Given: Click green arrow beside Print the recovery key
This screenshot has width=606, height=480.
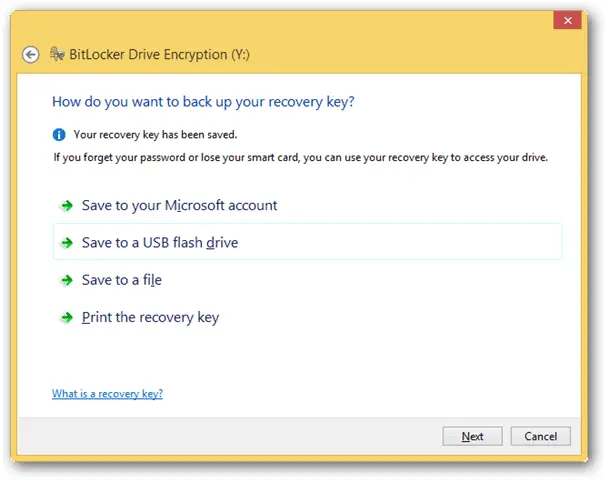Looking at the screenshot, I should (67, 317).
